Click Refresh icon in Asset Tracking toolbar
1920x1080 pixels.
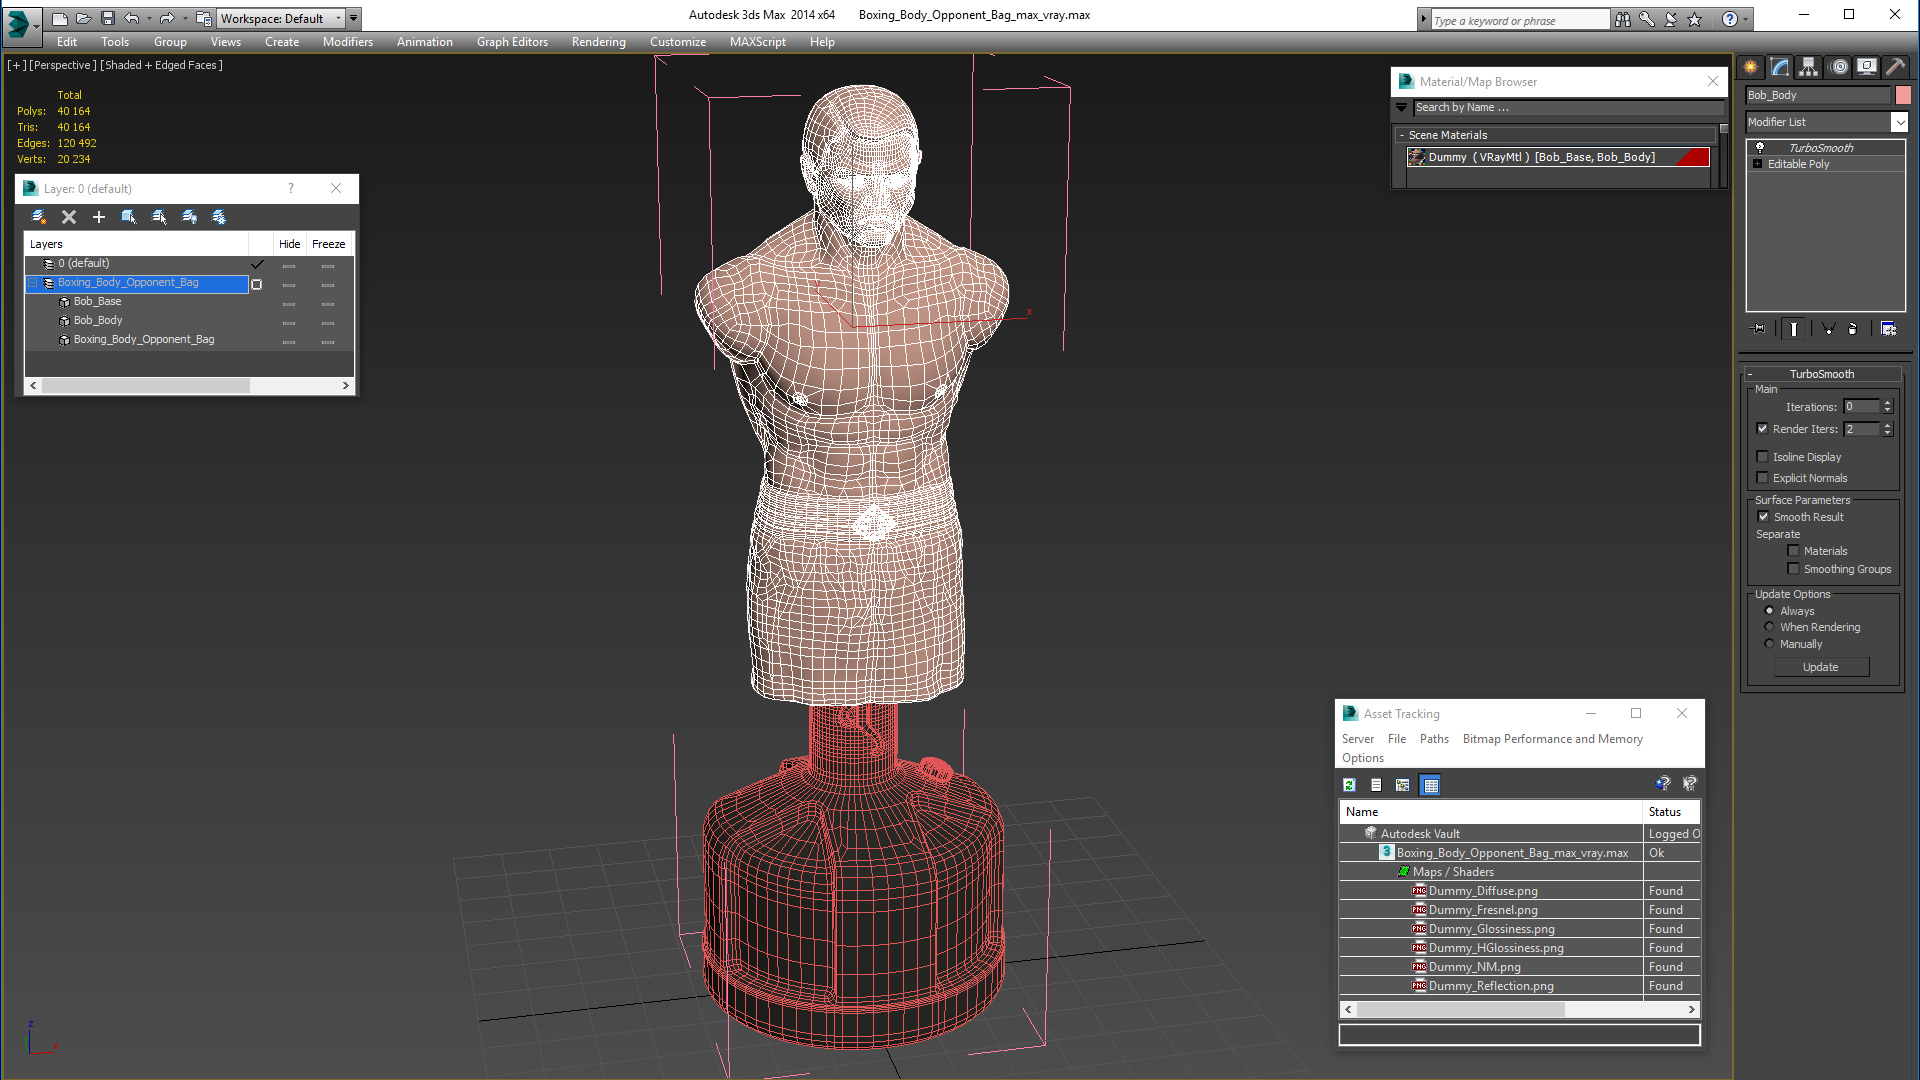coord(1349,785)
